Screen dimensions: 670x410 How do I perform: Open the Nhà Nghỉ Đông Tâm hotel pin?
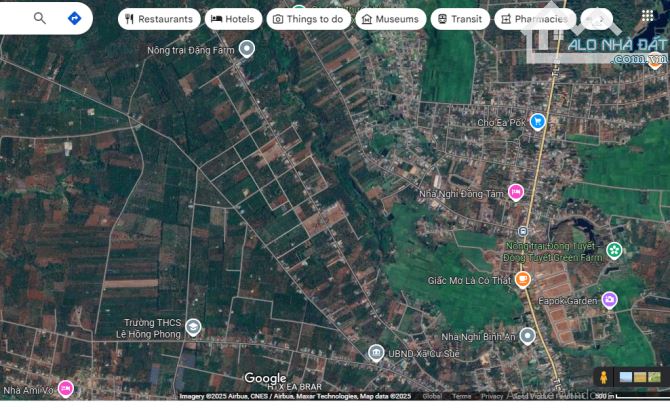(x=516, y=192)
